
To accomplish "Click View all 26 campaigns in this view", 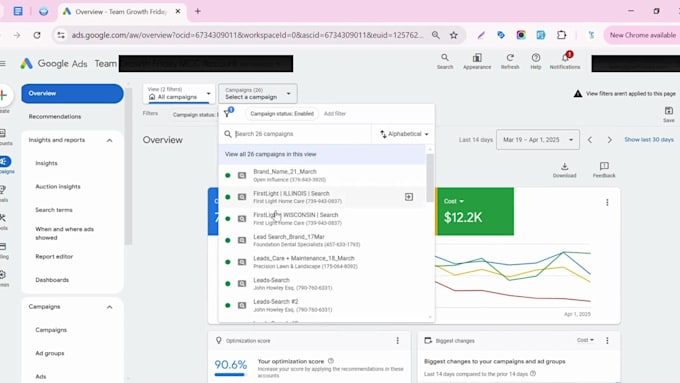I will coord(322,154).
